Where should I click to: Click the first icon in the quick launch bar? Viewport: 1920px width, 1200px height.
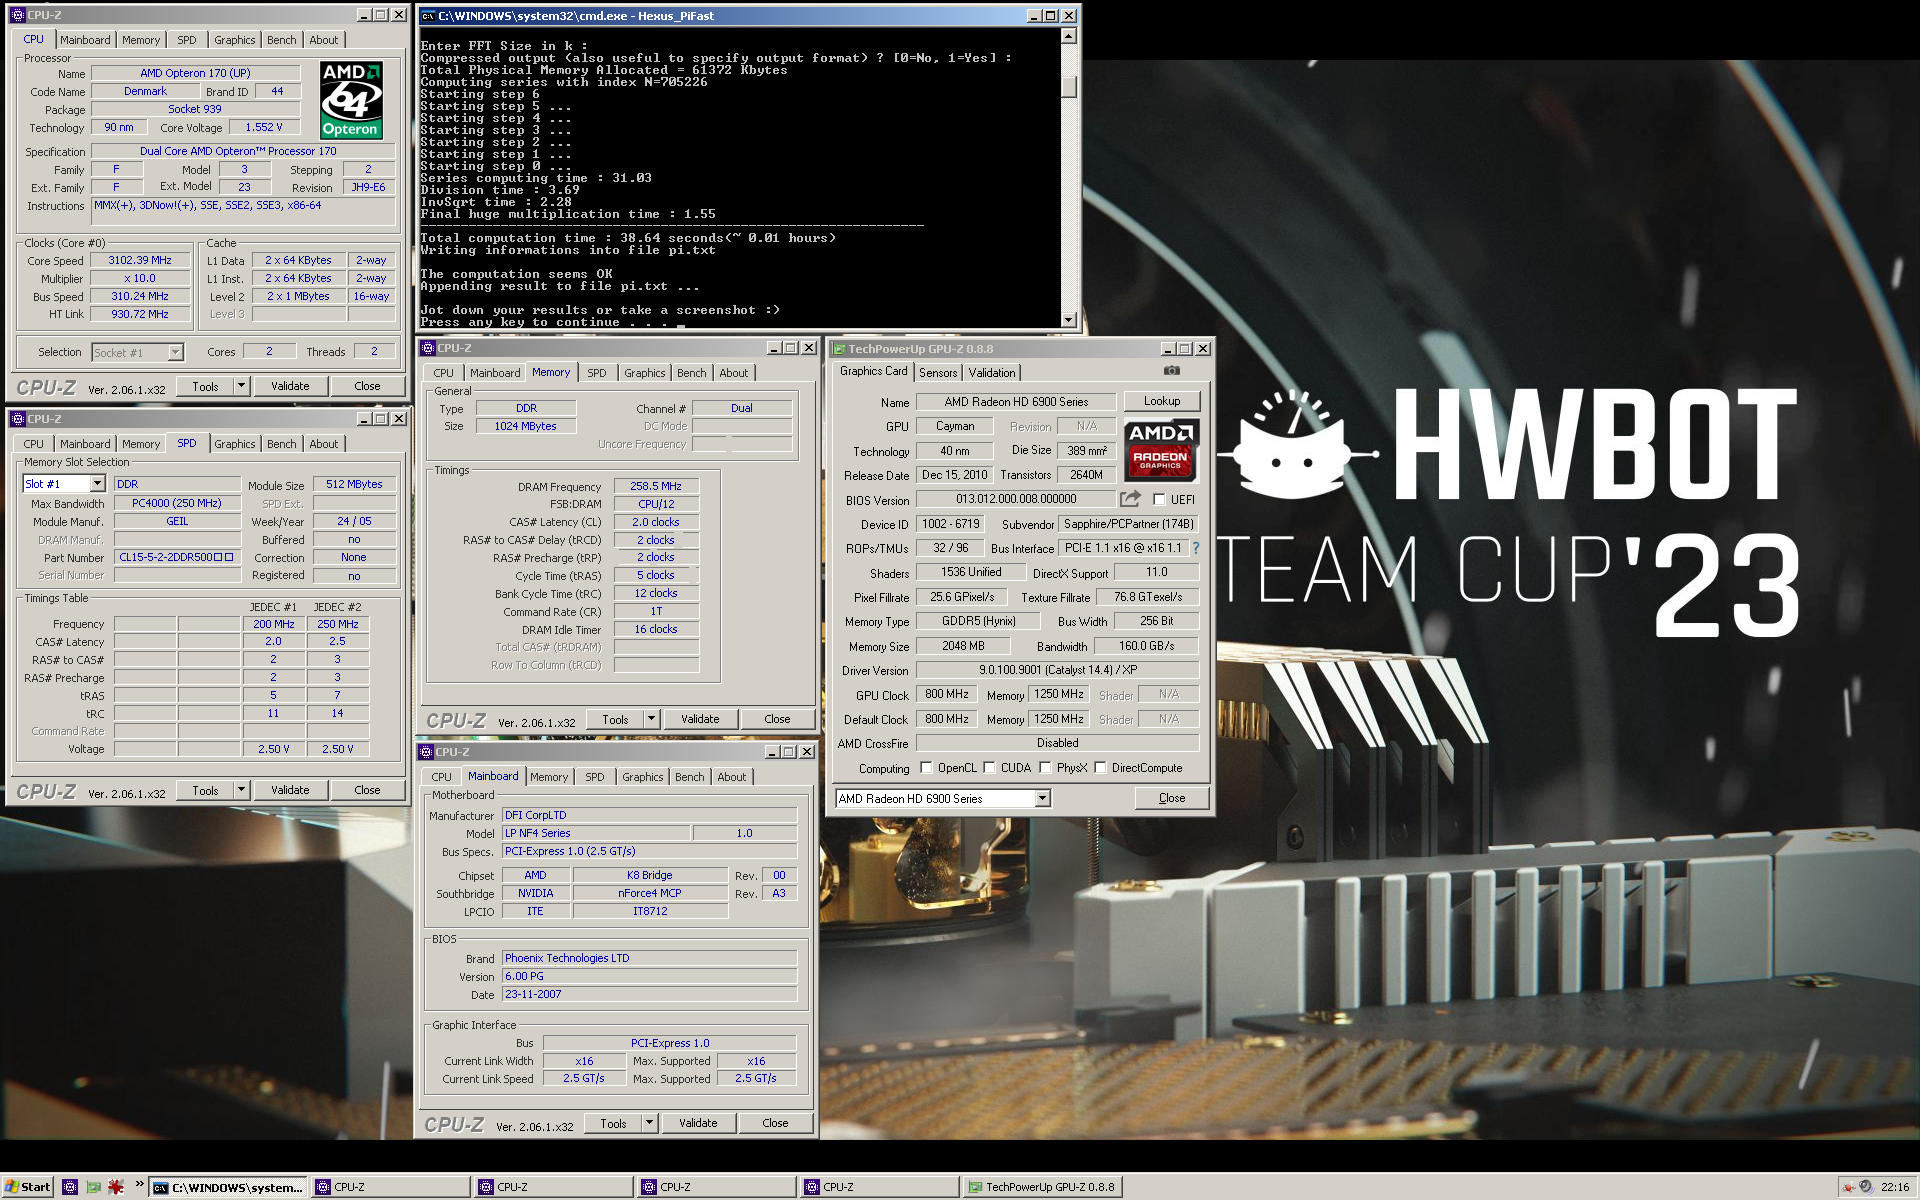[69, 1187]
